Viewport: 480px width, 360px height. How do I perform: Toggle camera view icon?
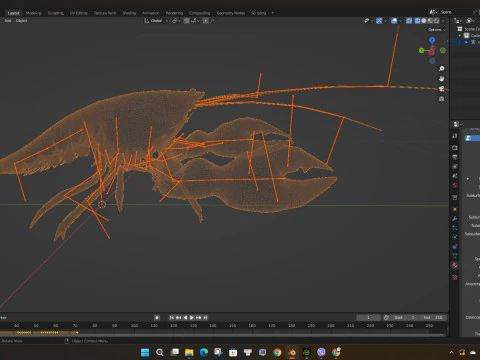click(x=441, y=89)
